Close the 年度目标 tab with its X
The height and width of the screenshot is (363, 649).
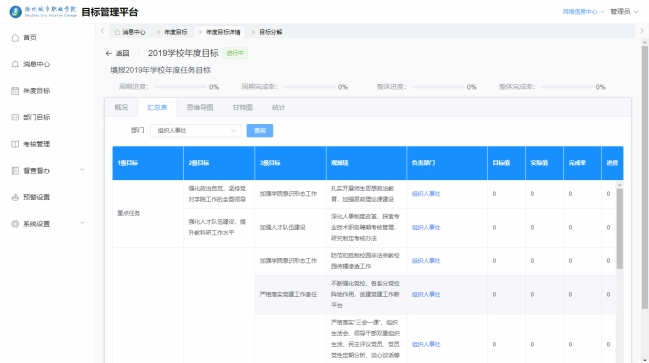pyautogui.click(x=158, y=32)
